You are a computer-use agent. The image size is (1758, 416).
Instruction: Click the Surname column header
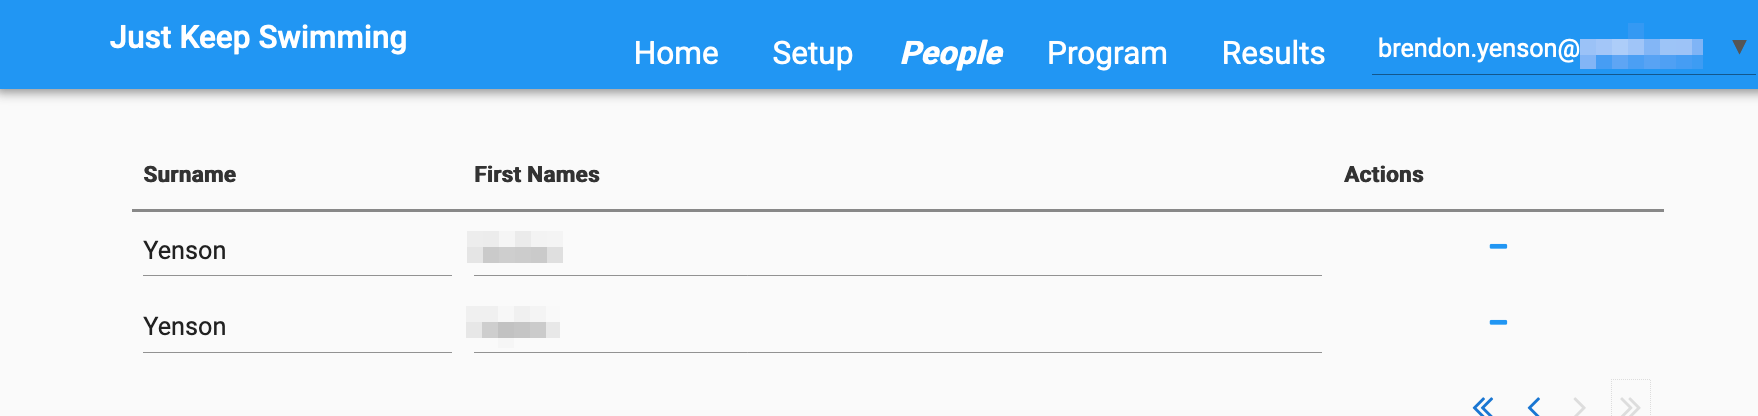(x=190, y=175)
